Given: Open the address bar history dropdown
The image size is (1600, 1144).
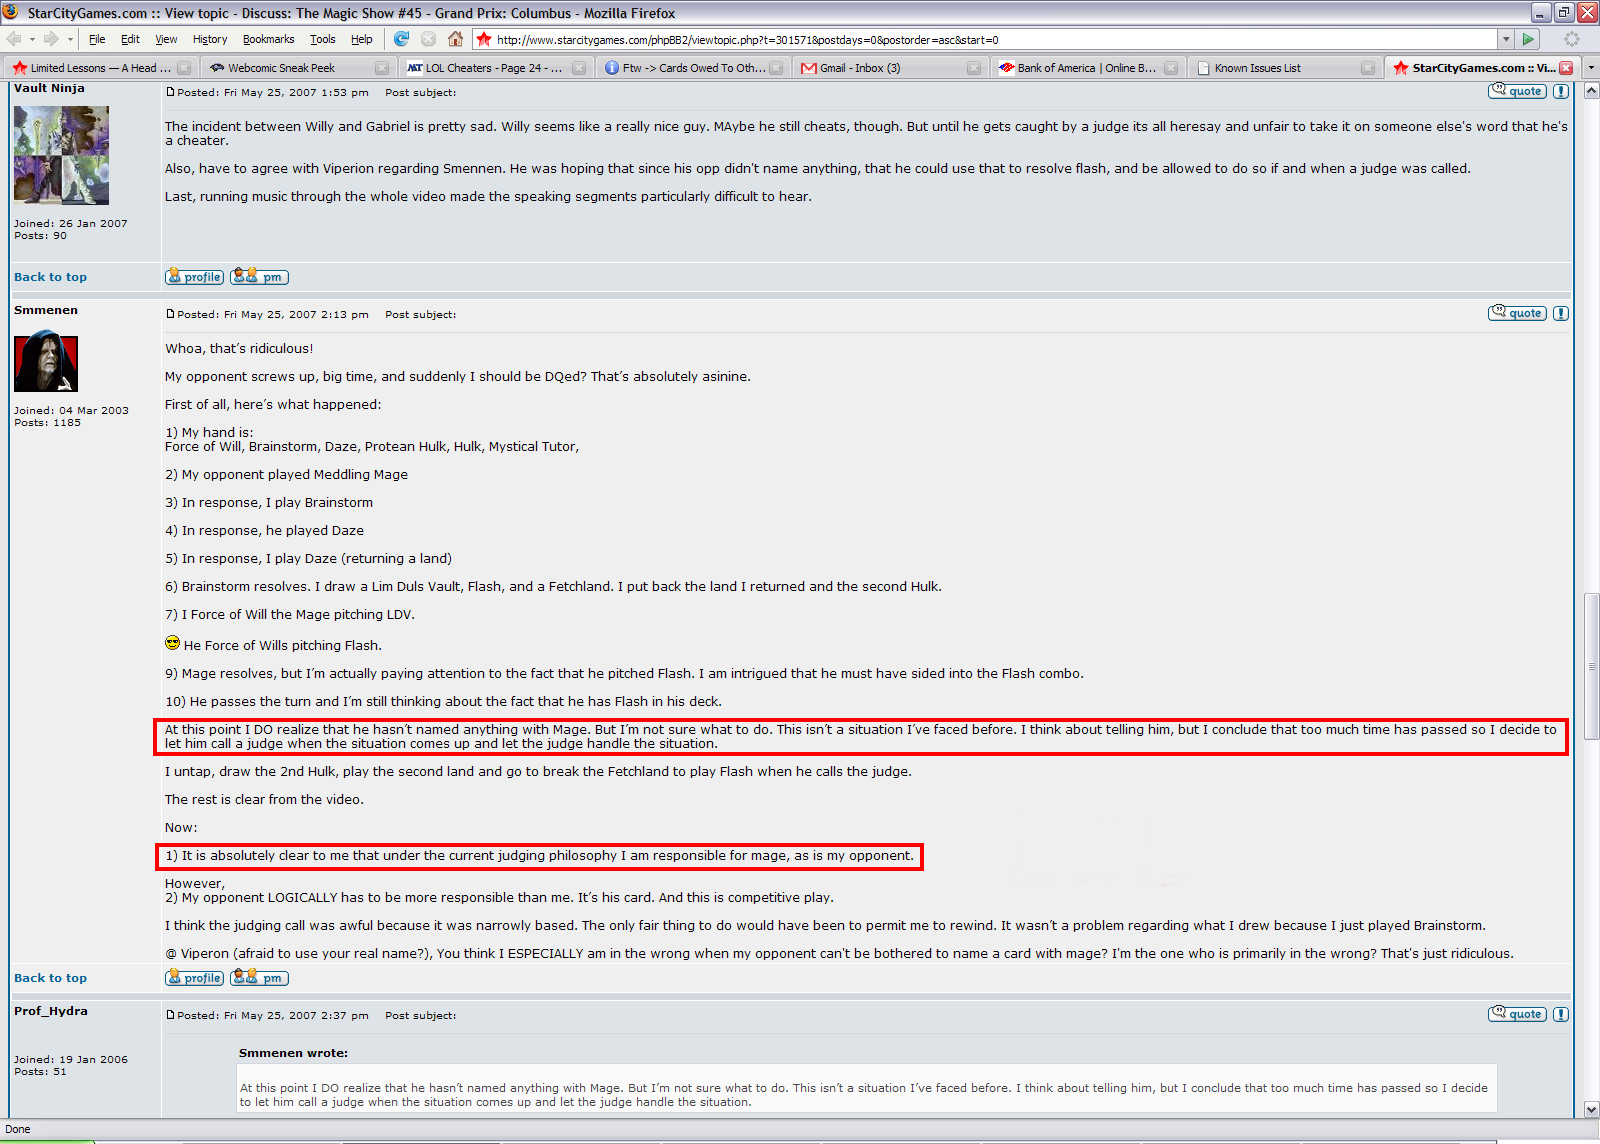Looking at the screenshot, I should click(1505, 39).
